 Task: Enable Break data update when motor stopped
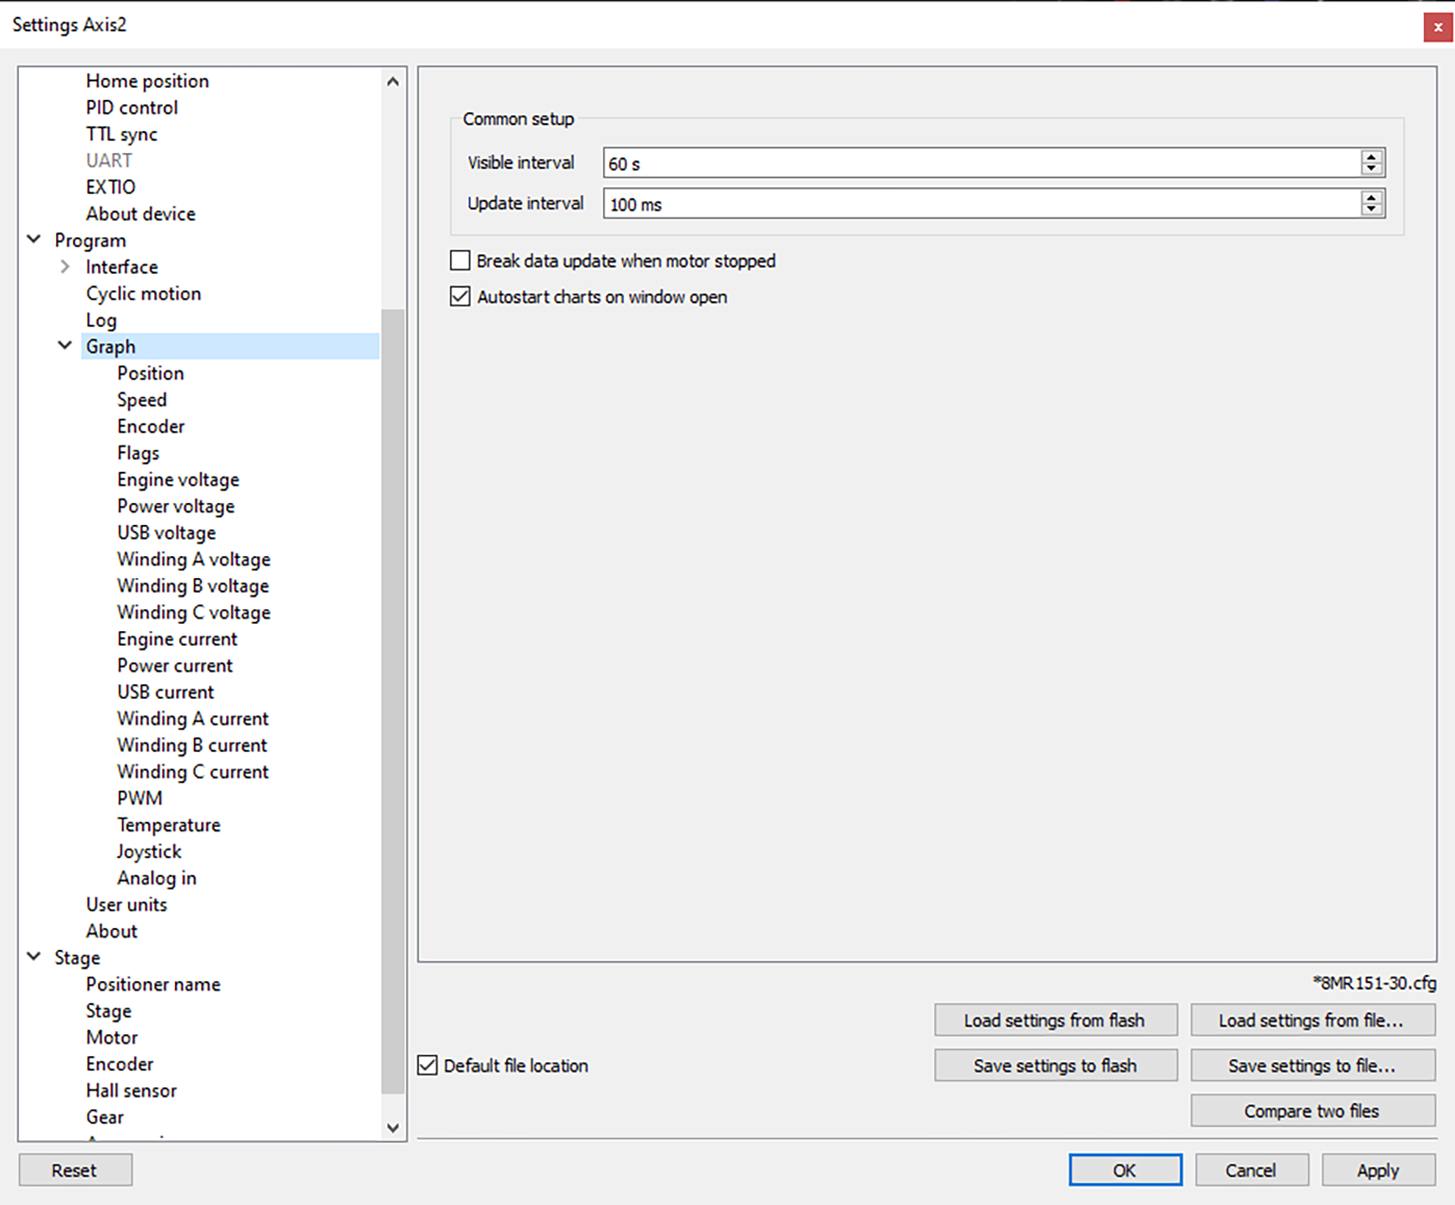(460, 261)
